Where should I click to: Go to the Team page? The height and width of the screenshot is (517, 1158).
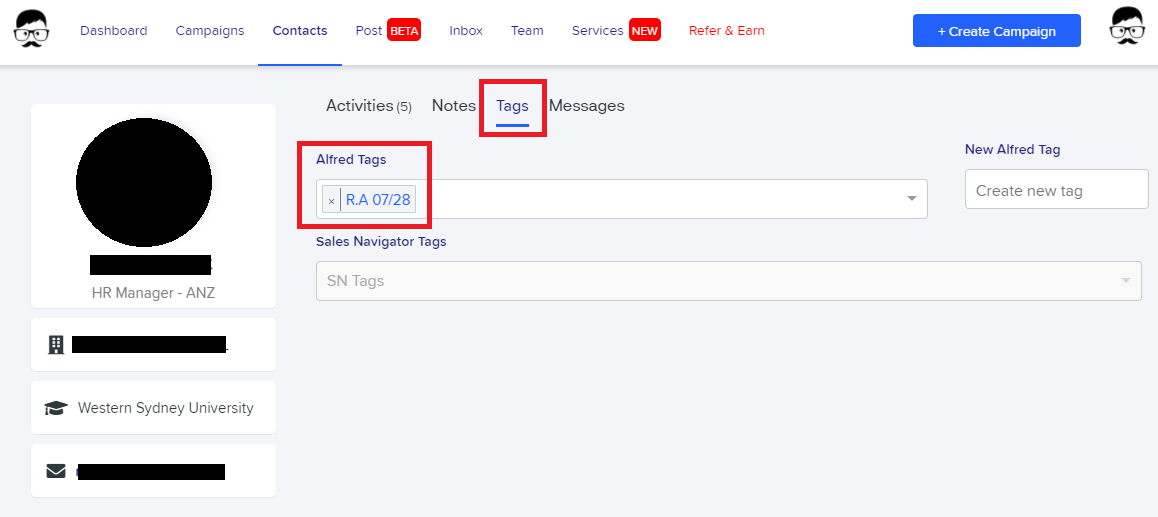[527, 30]
